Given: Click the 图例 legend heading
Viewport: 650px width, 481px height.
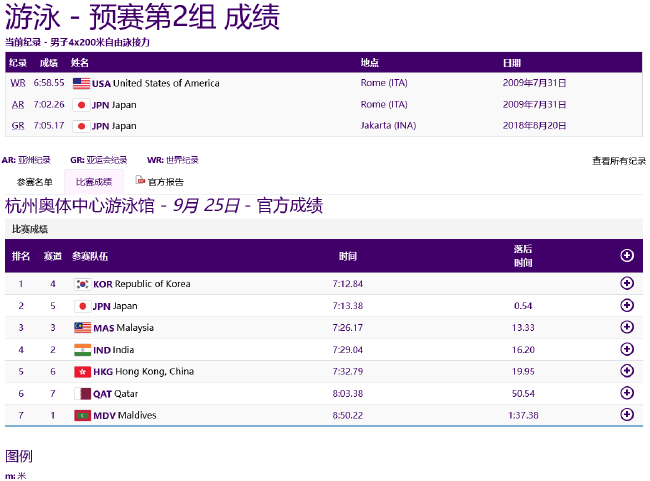Looking at the screenshot, I should (x=19, y=456).
